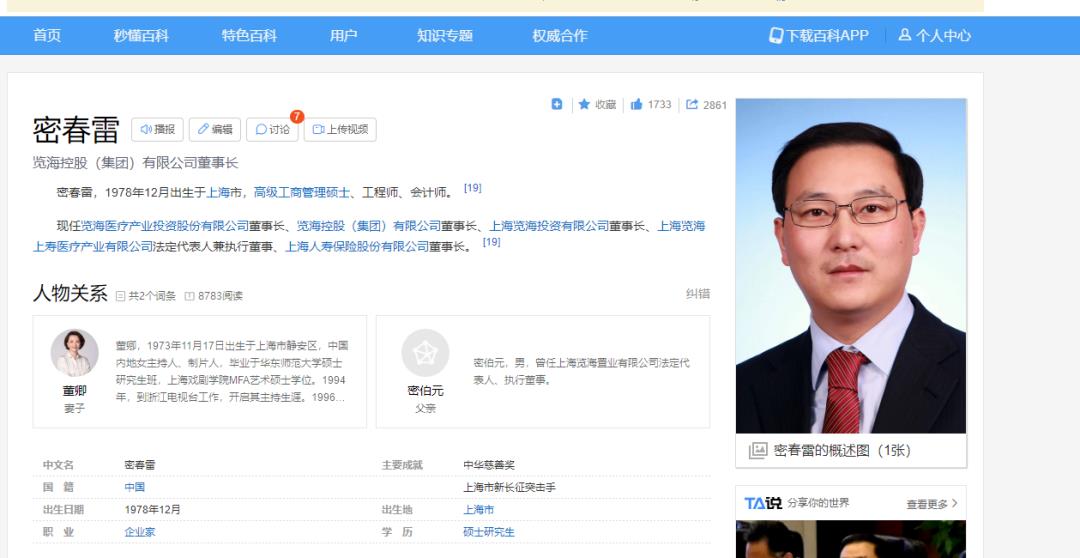
Task: Click 密伯元 placeholder avatar icon
Action: point(425,352)
